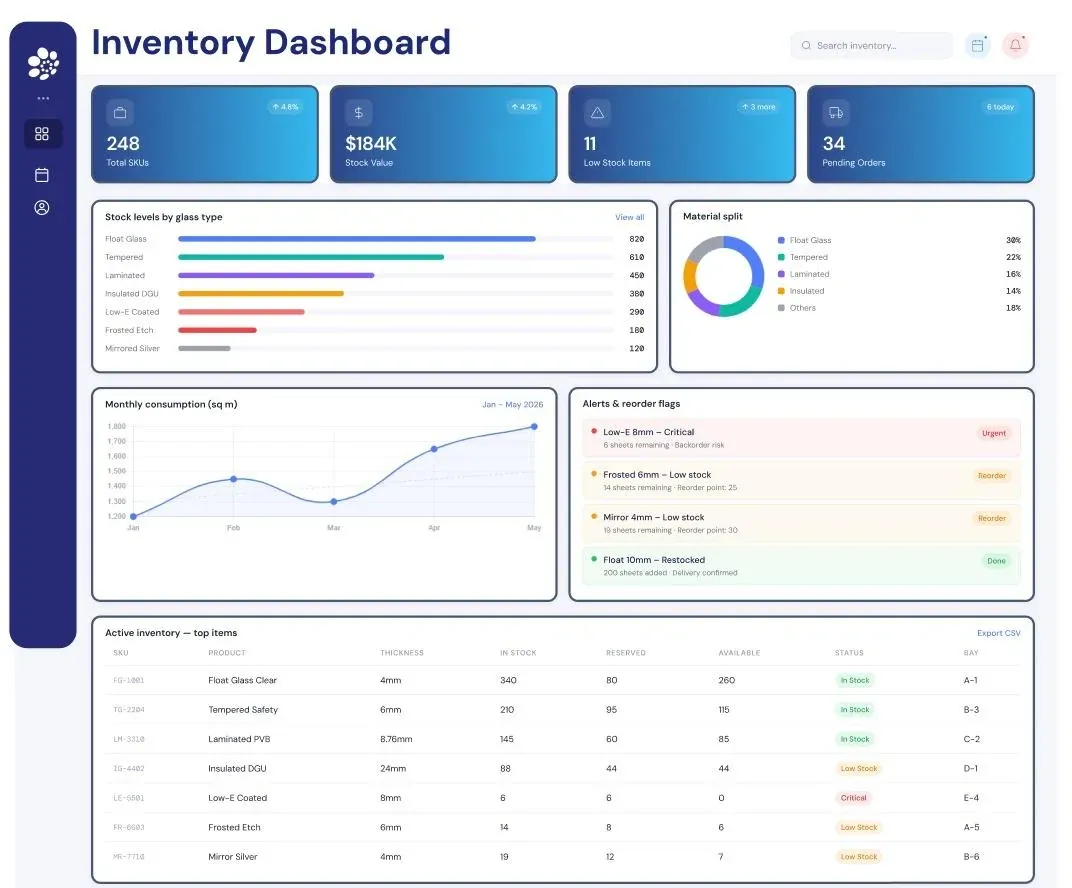Click the Low Stock status for Insulated DGU
Screen dimensions: 1072x888
(859, 768)
